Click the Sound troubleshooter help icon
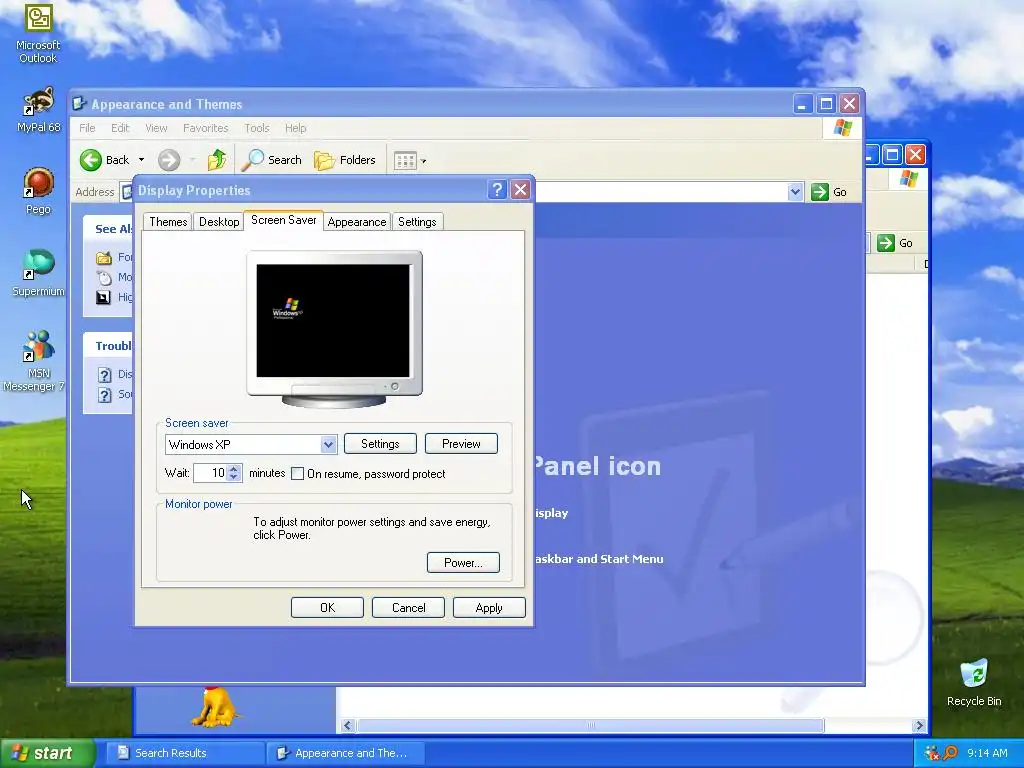The width and height of the screenshot is (1024, 768). click(x=104, y=395)
